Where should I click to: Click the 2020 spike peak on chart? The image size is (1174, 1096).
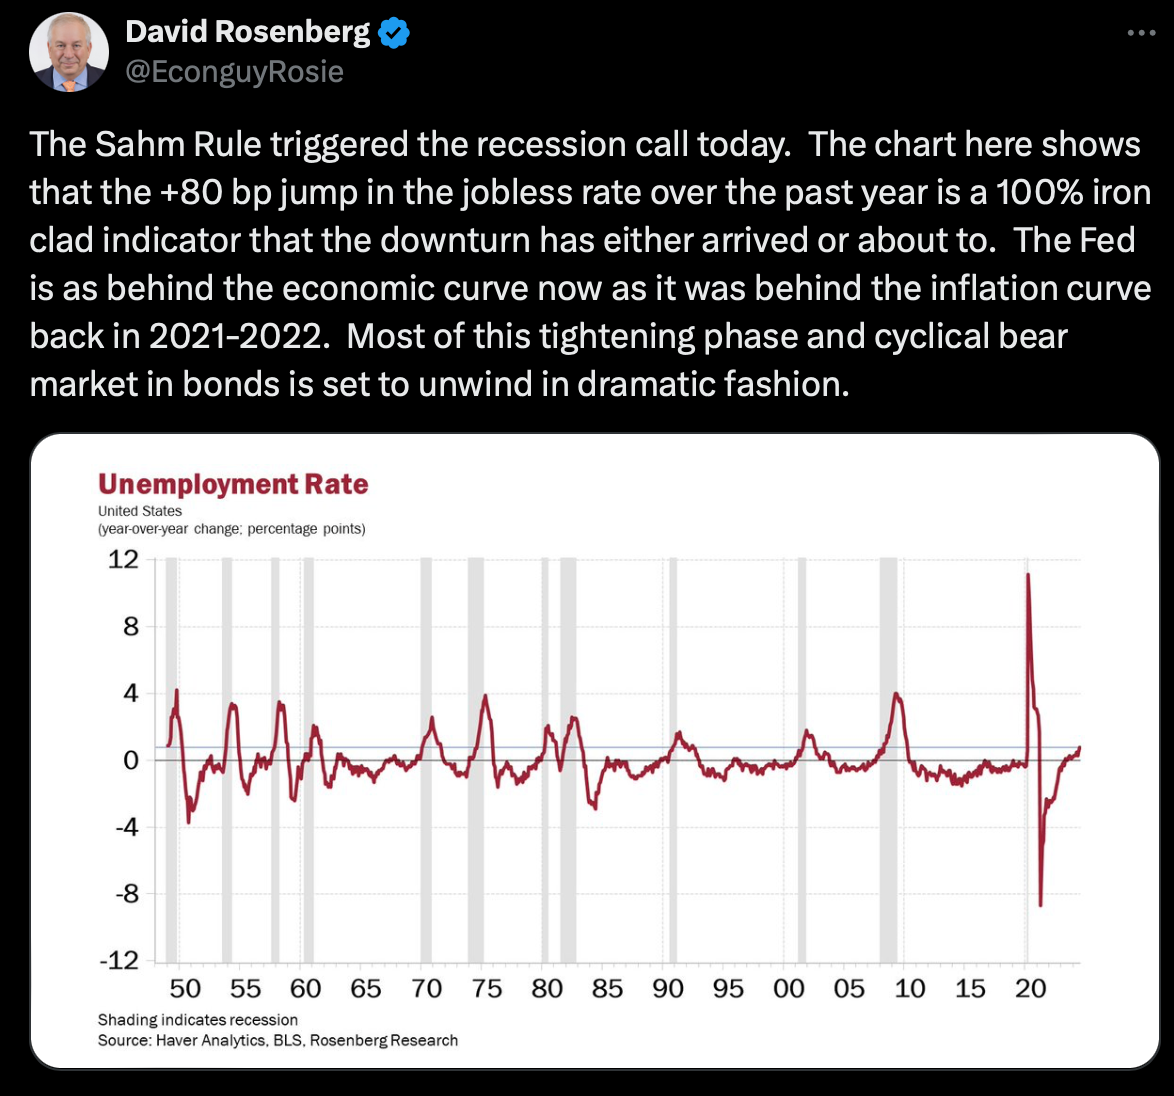coord(1028,576)
